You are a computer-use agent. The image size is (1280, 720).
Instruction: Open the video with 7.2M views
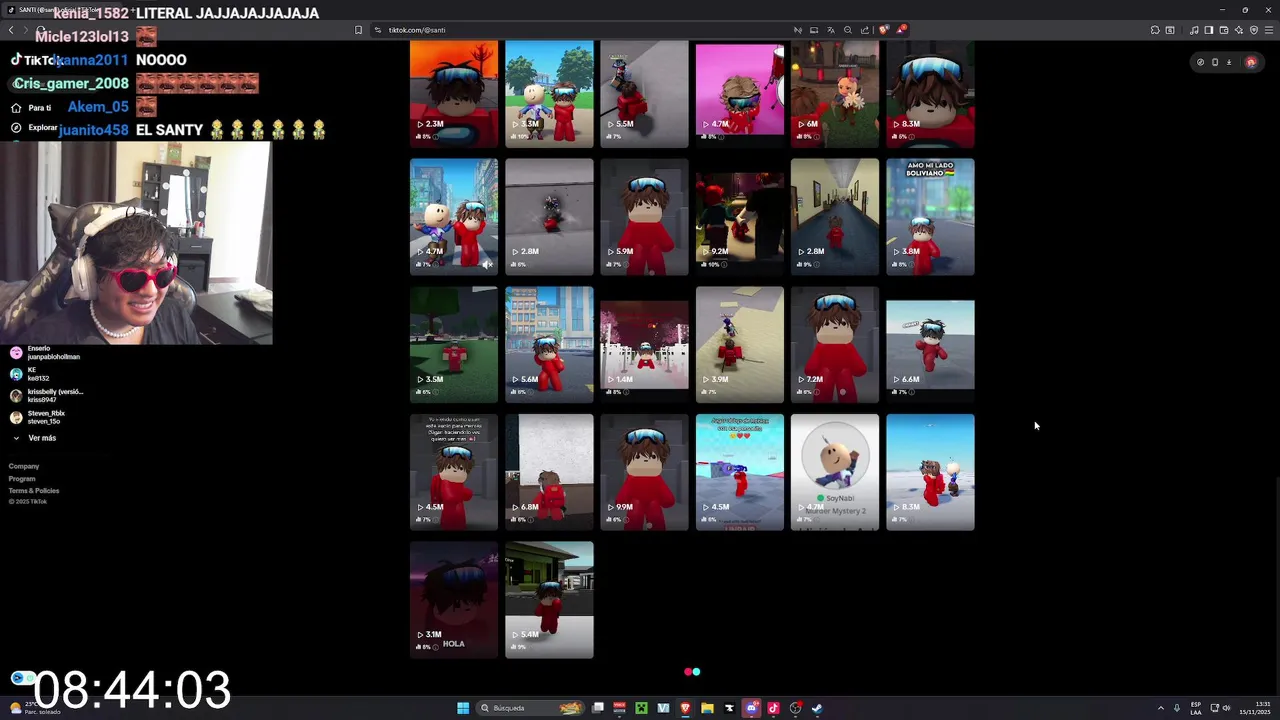pyautogui.click(x=835, y=344)
